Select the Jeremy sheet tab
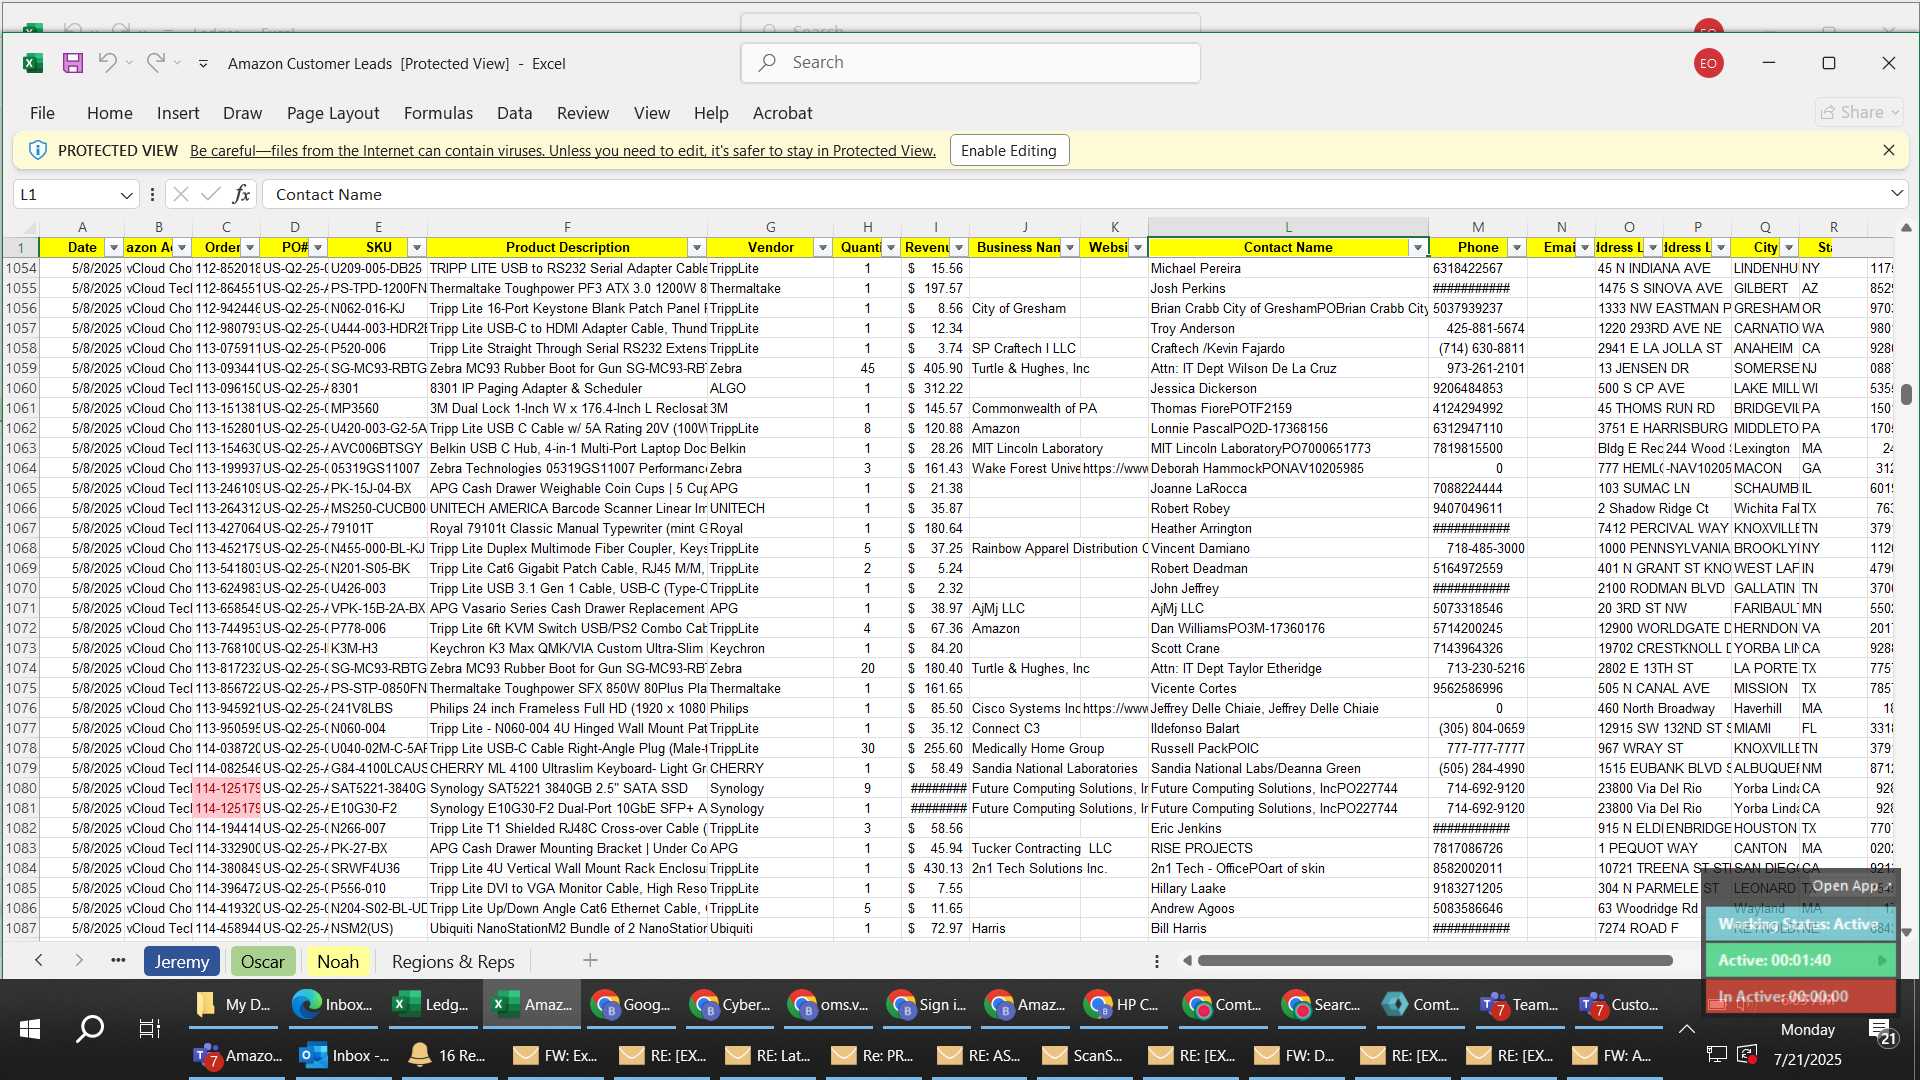The height and width of the screenshot is (1080, 1920). coord(181,961)
